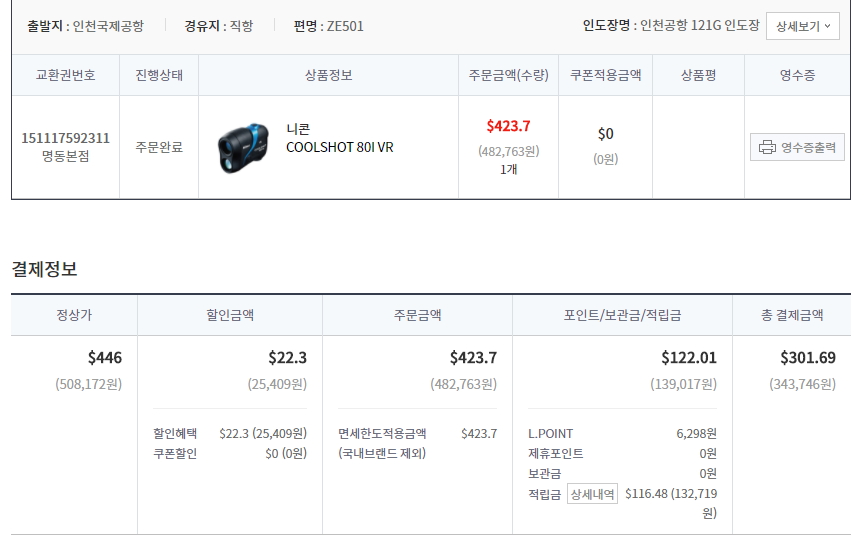
Task: Click the 주문완료 status text
Action: click(159, 147)
